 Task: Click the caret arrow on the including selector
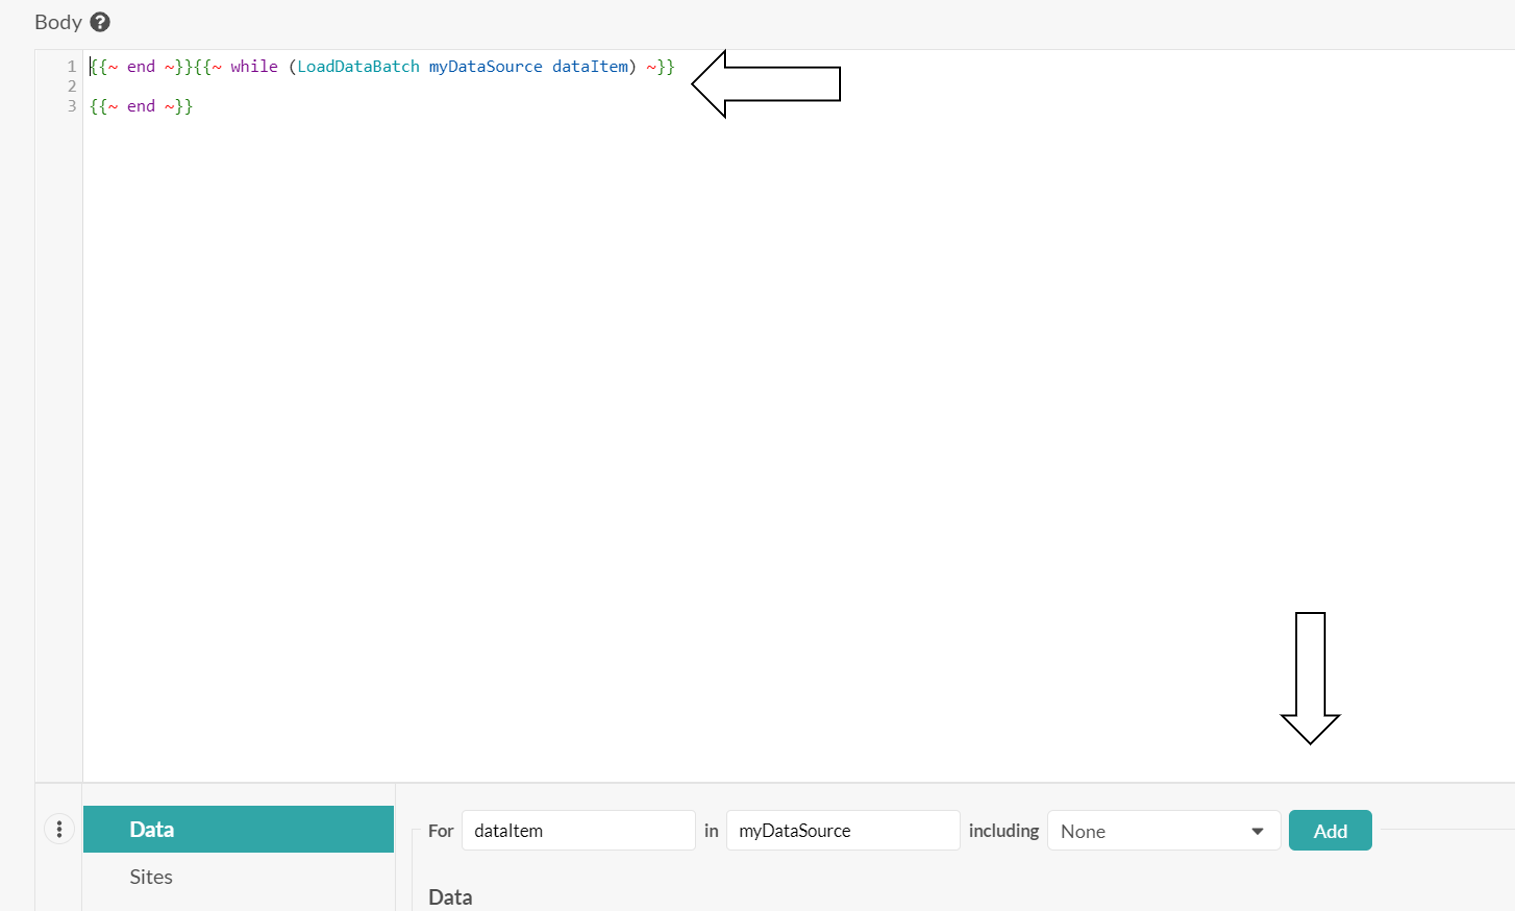[1258, 830]
